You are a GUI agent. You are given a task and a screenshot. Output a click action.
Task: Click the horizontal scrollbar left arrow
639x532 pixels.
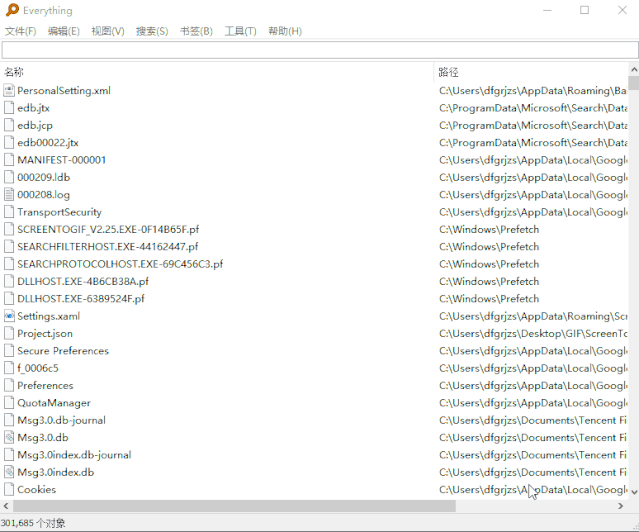point(6,506)
